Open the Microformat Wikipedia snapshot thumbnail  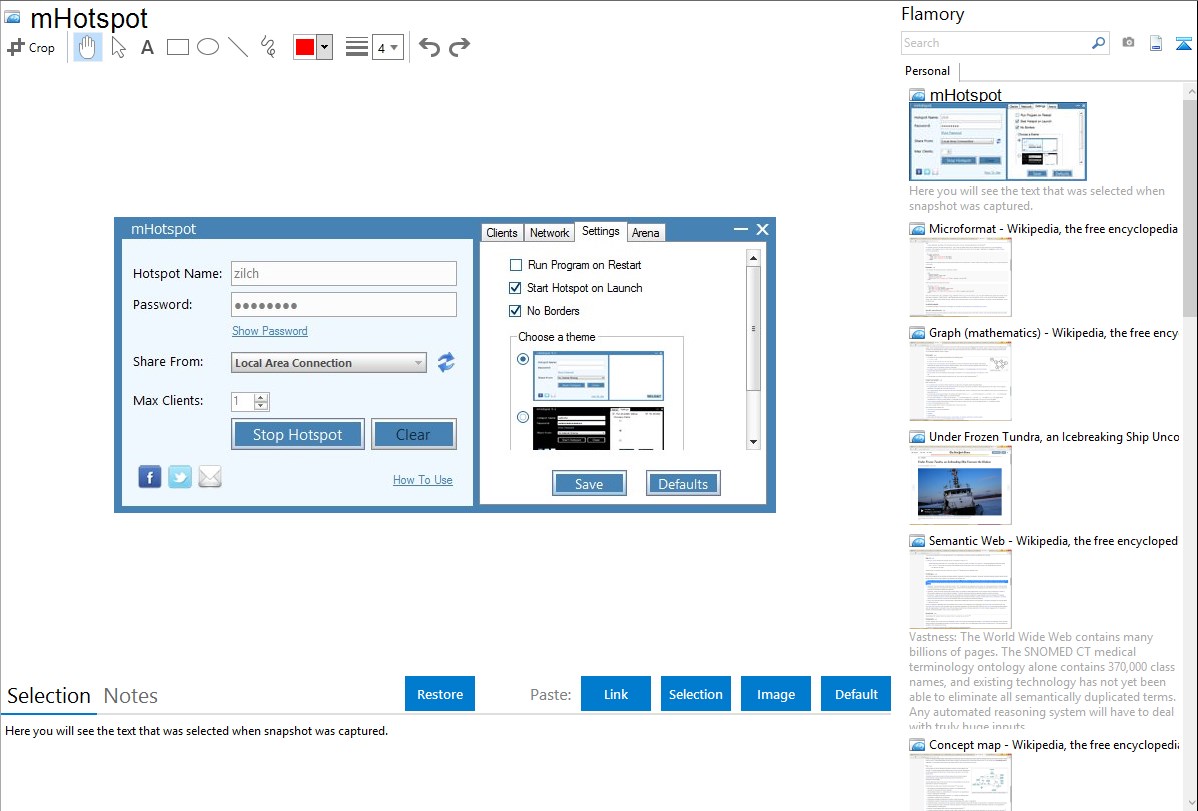click(x=960, y=277)
